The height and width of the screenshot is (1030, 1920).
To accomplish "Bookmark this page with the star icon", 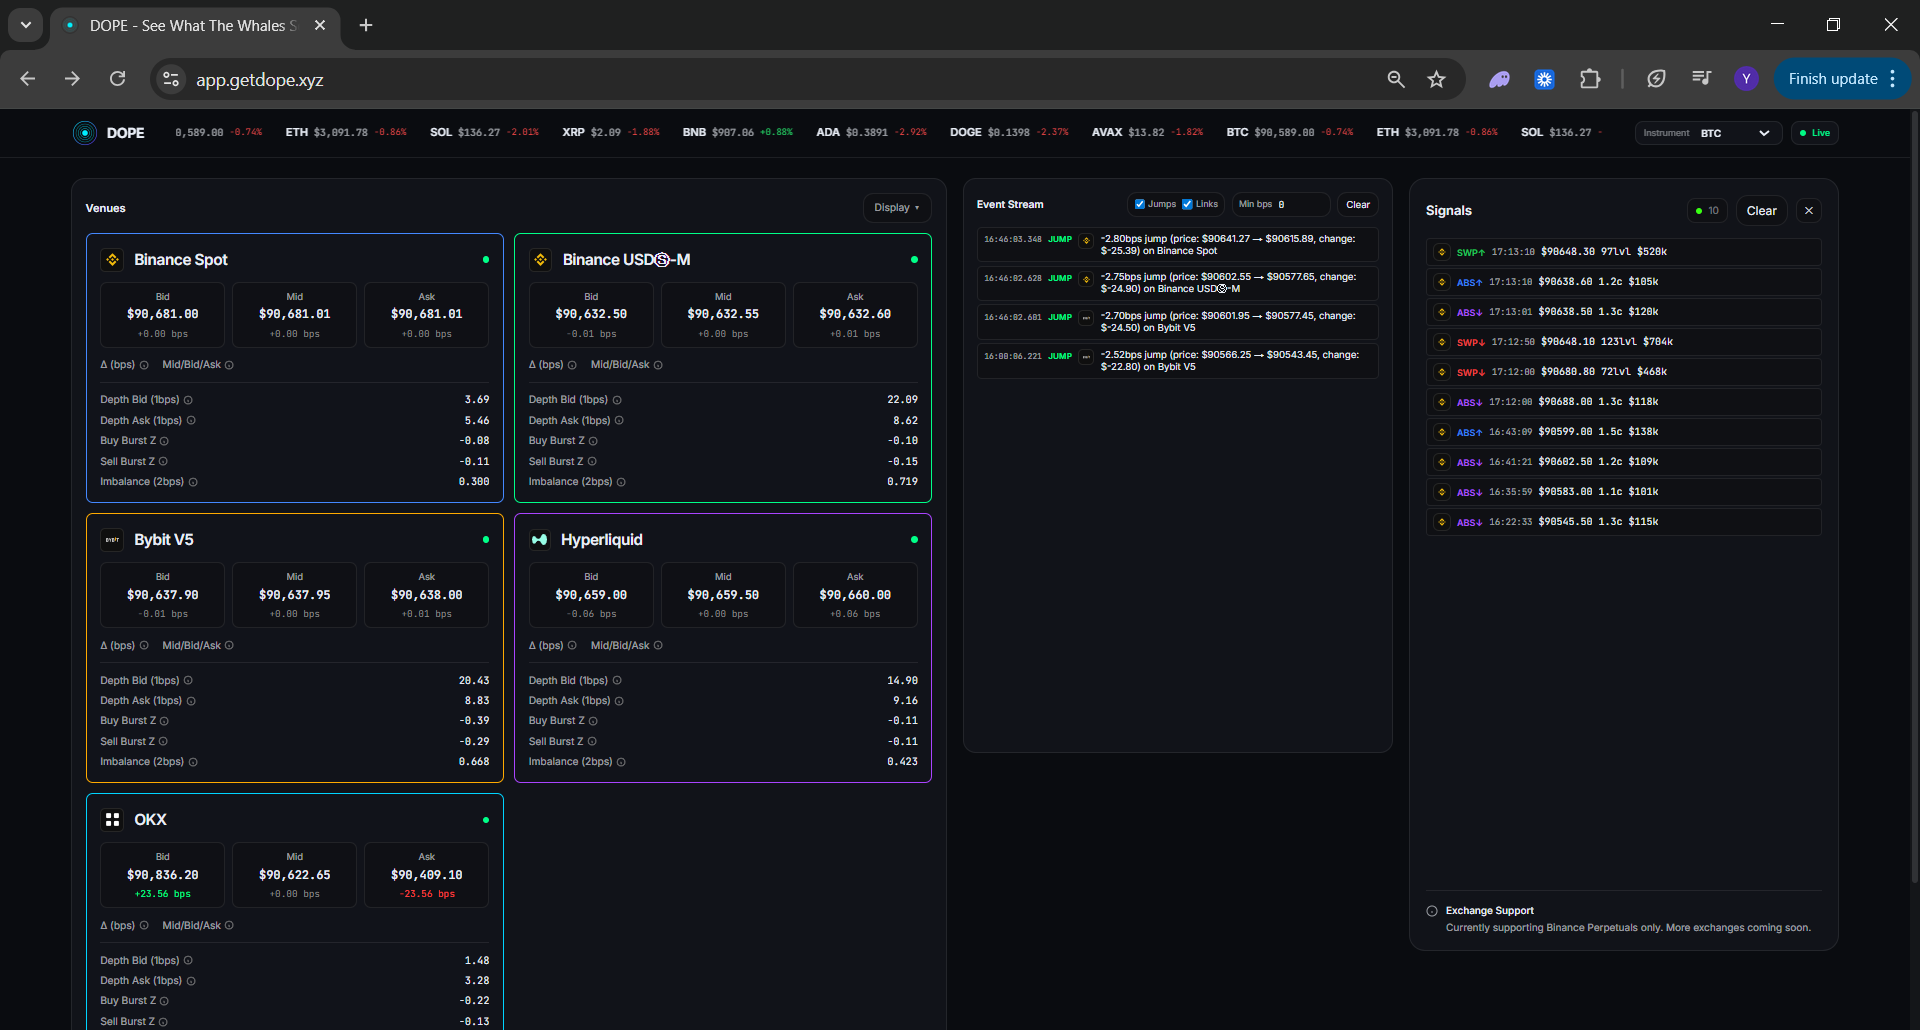I will pos(1436,79).
